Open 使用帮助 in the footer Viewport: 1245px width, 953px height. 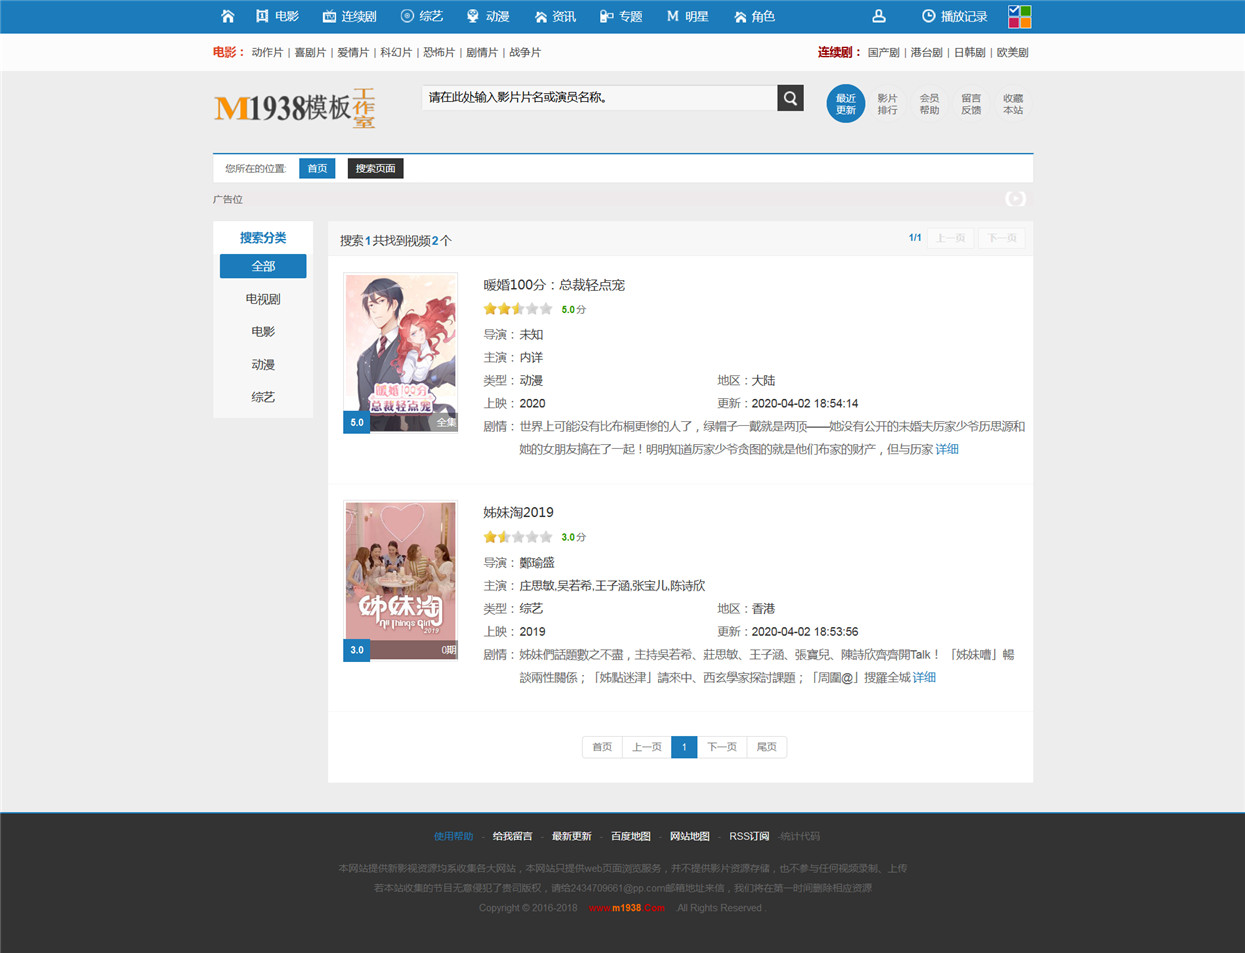[453, 836]
